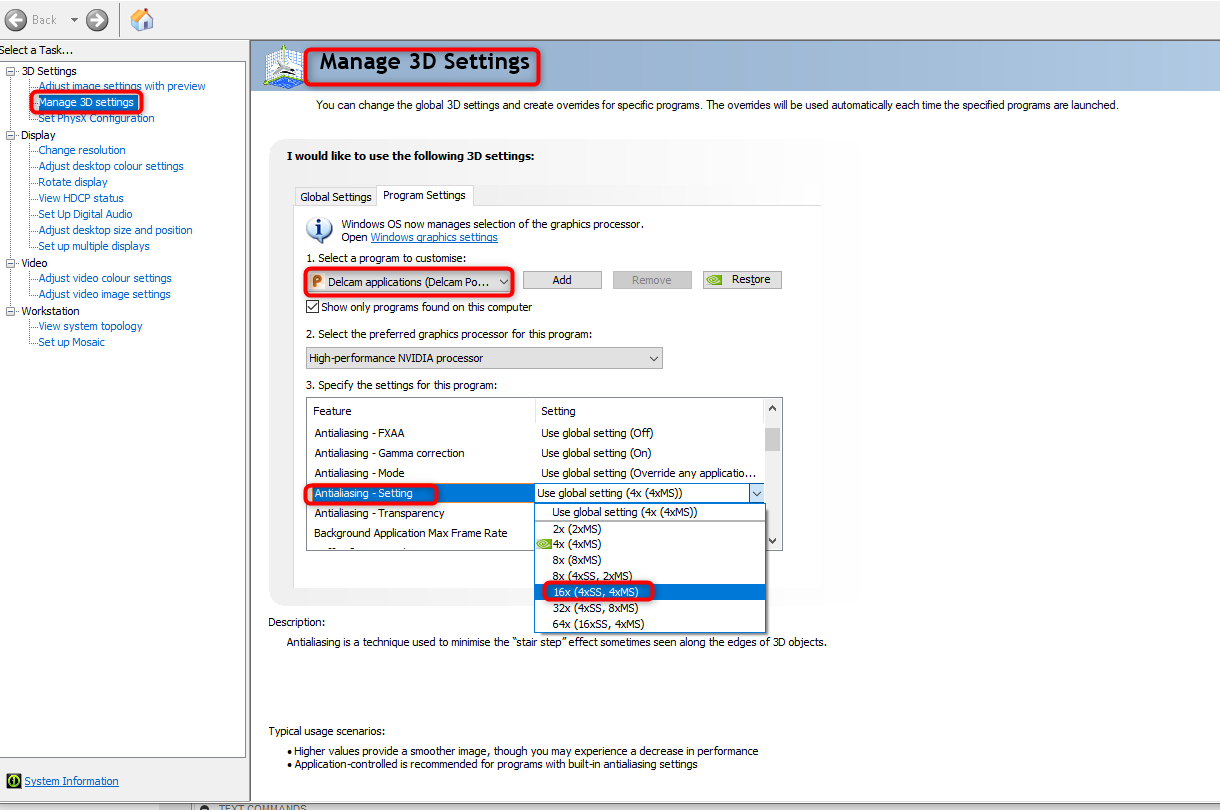
Task: Open Adjust desktop colour settings
Action: pos(111,166)
